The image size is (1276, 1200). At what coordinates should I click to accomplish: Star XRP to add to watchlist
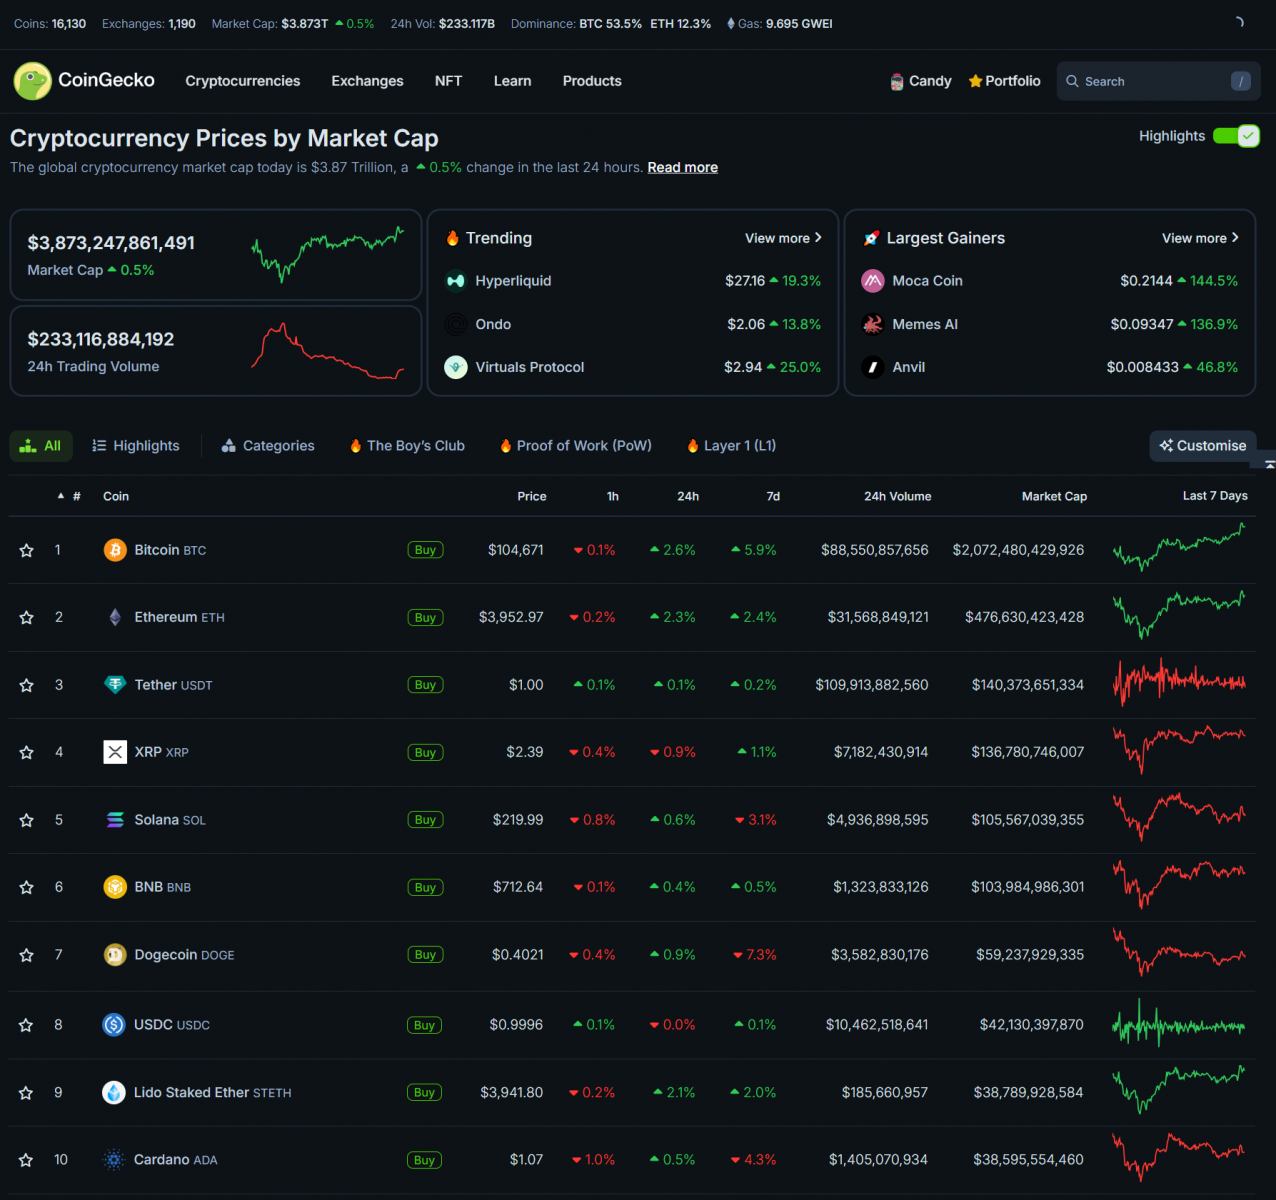click(27, 752)
